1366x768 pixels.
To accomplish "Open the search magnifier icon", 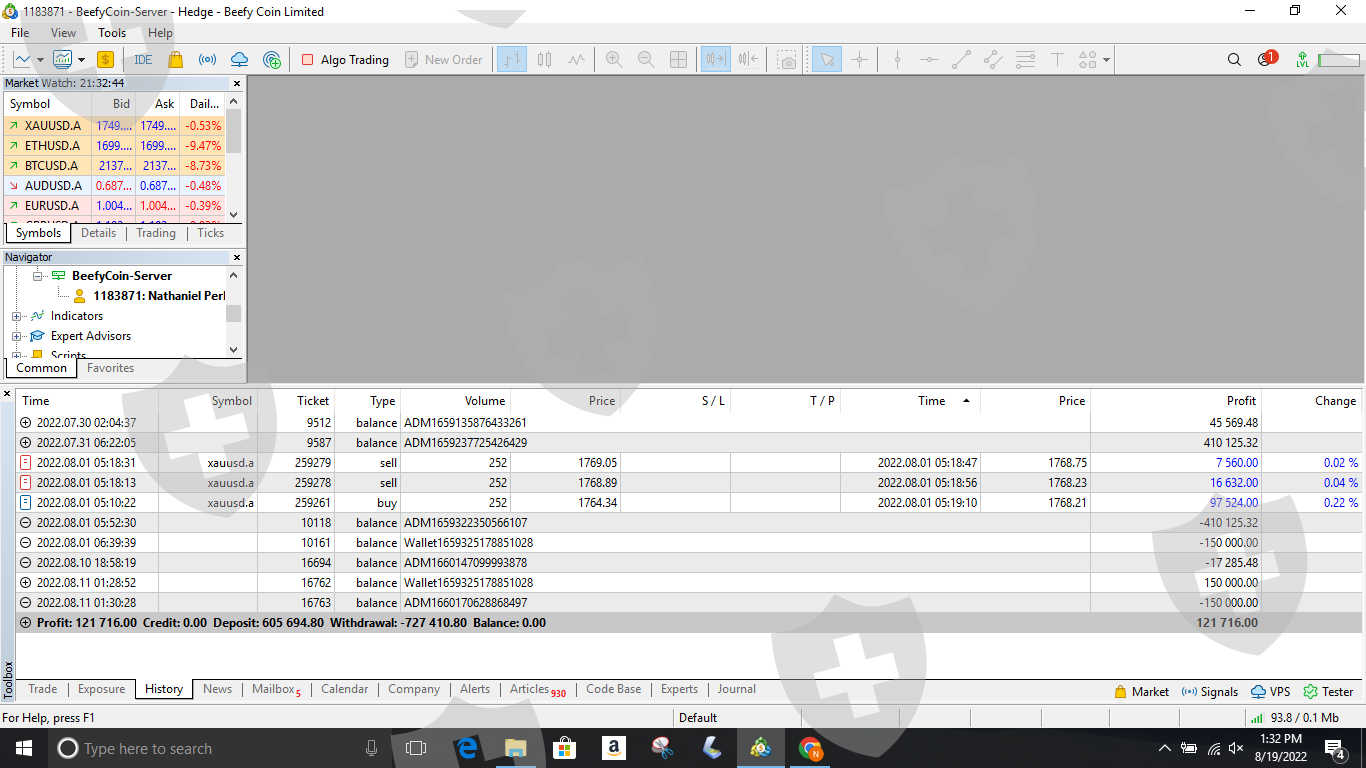I will click(1234, 60).
